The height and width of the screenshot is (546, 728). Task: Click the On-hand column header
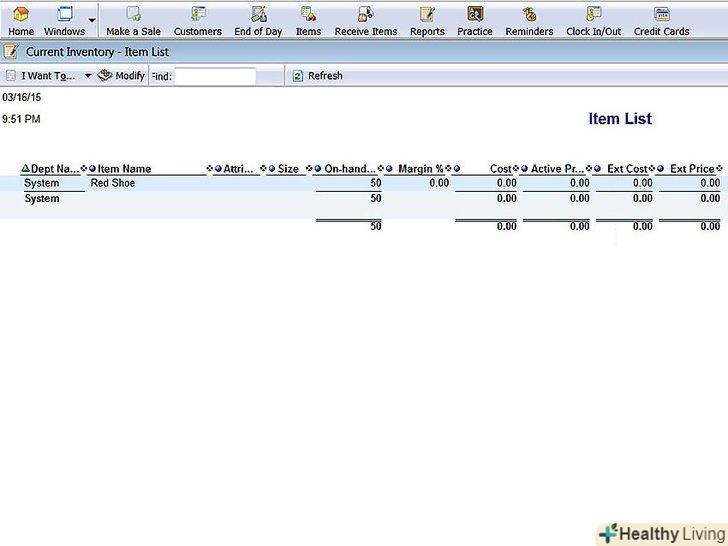pyautogui.click(x=350, y=169)
